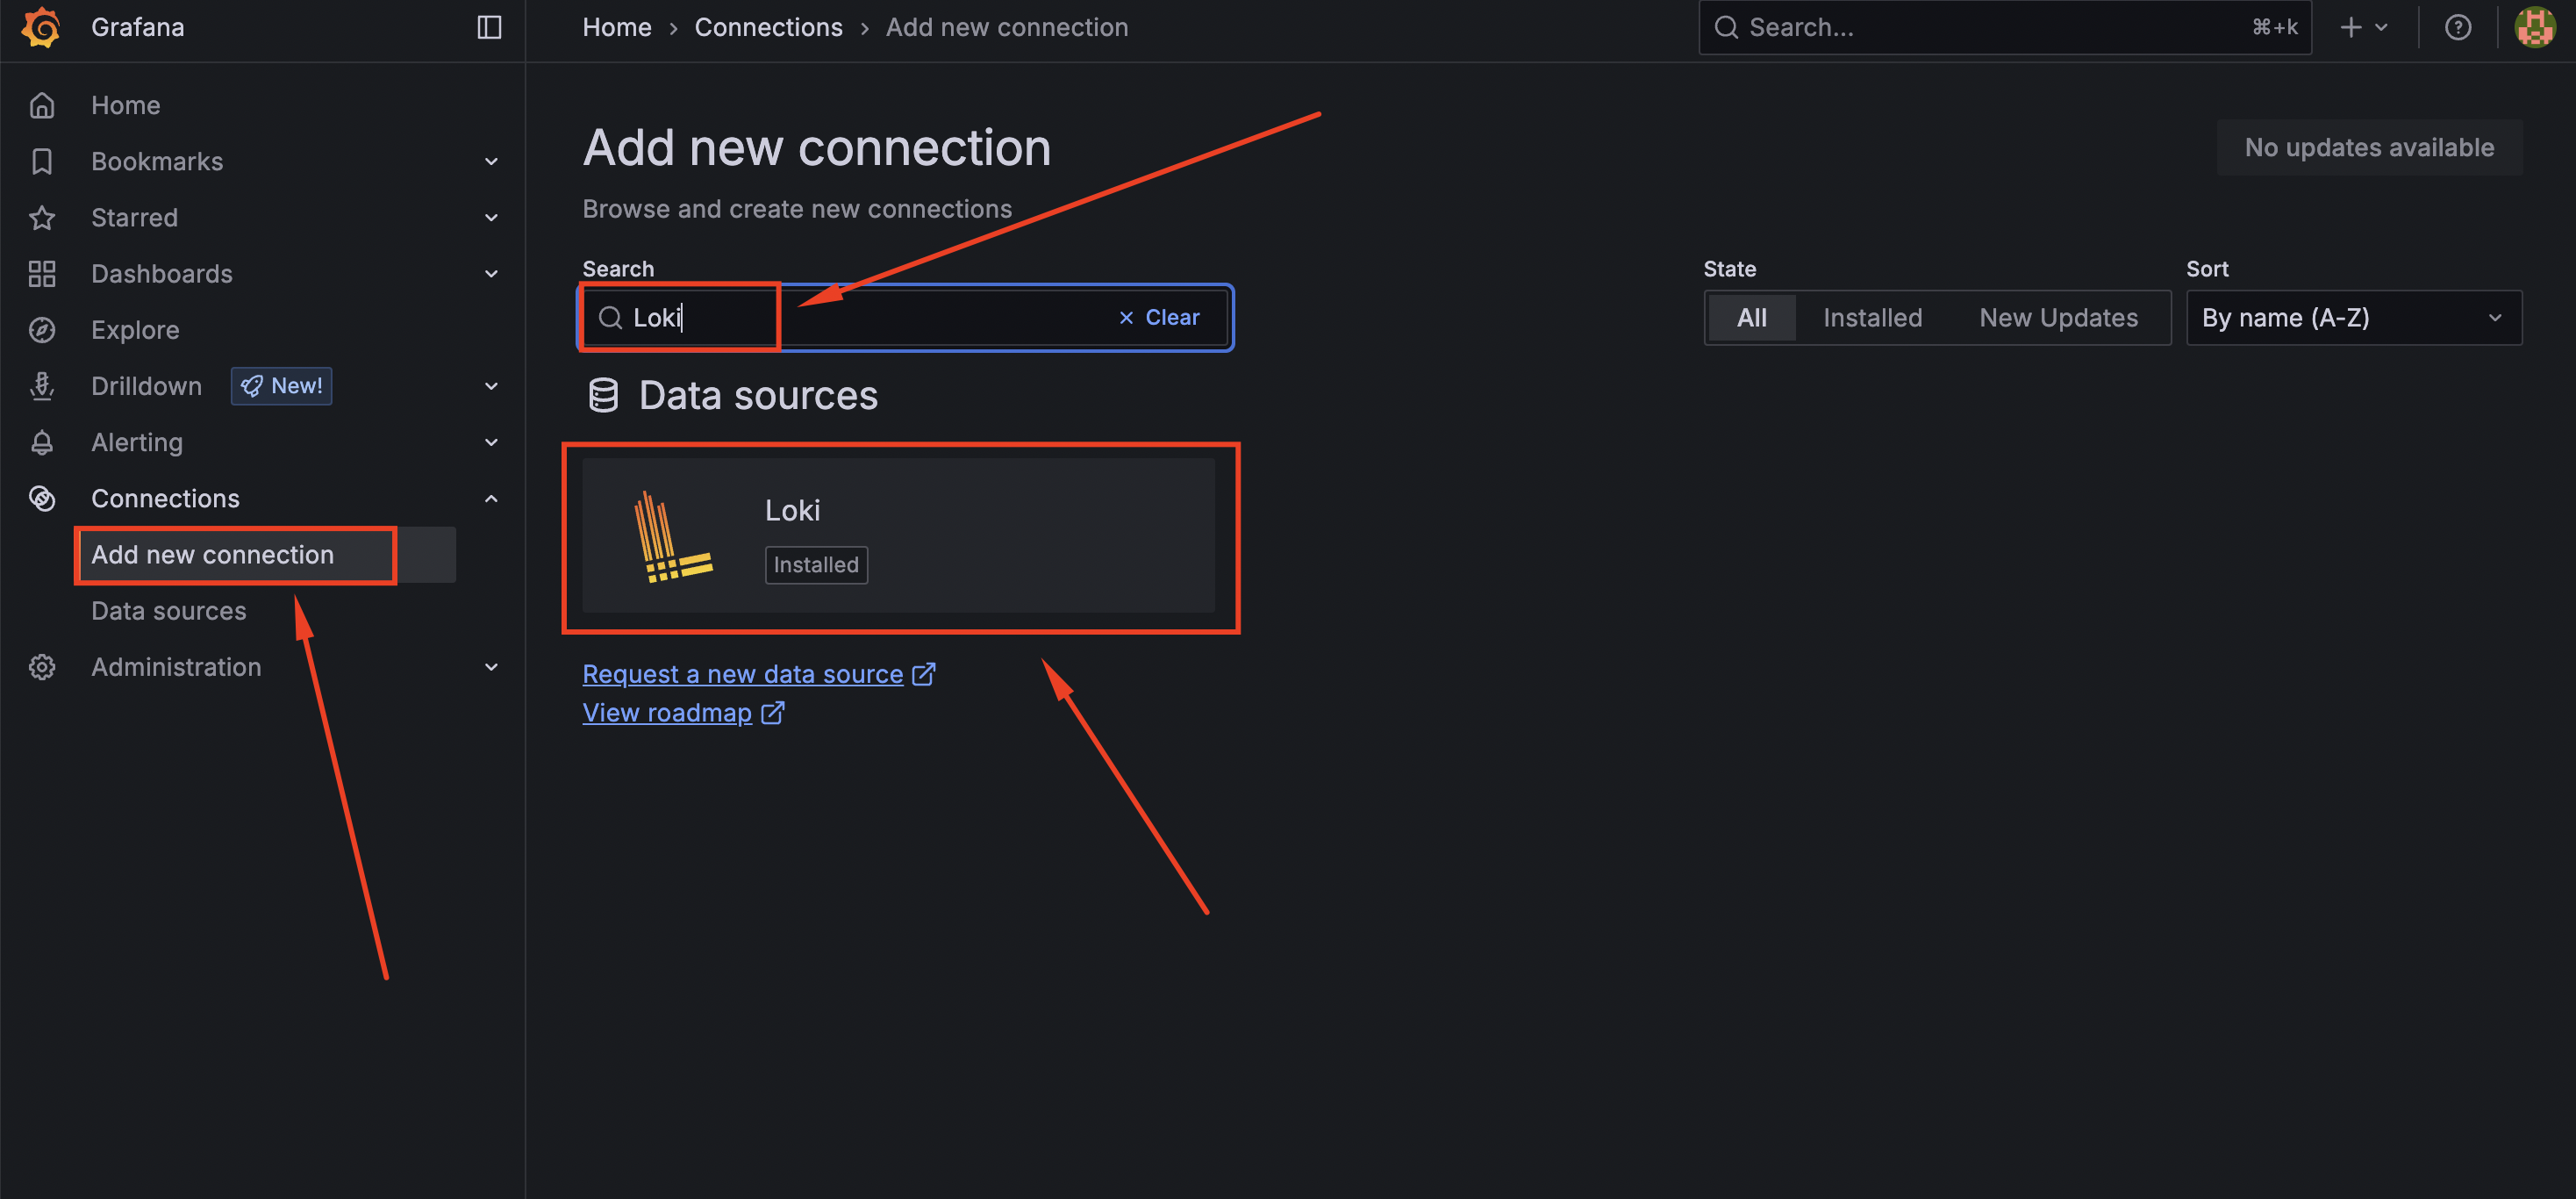
Task: Select the All state filter
Action: pos(1751,318)
